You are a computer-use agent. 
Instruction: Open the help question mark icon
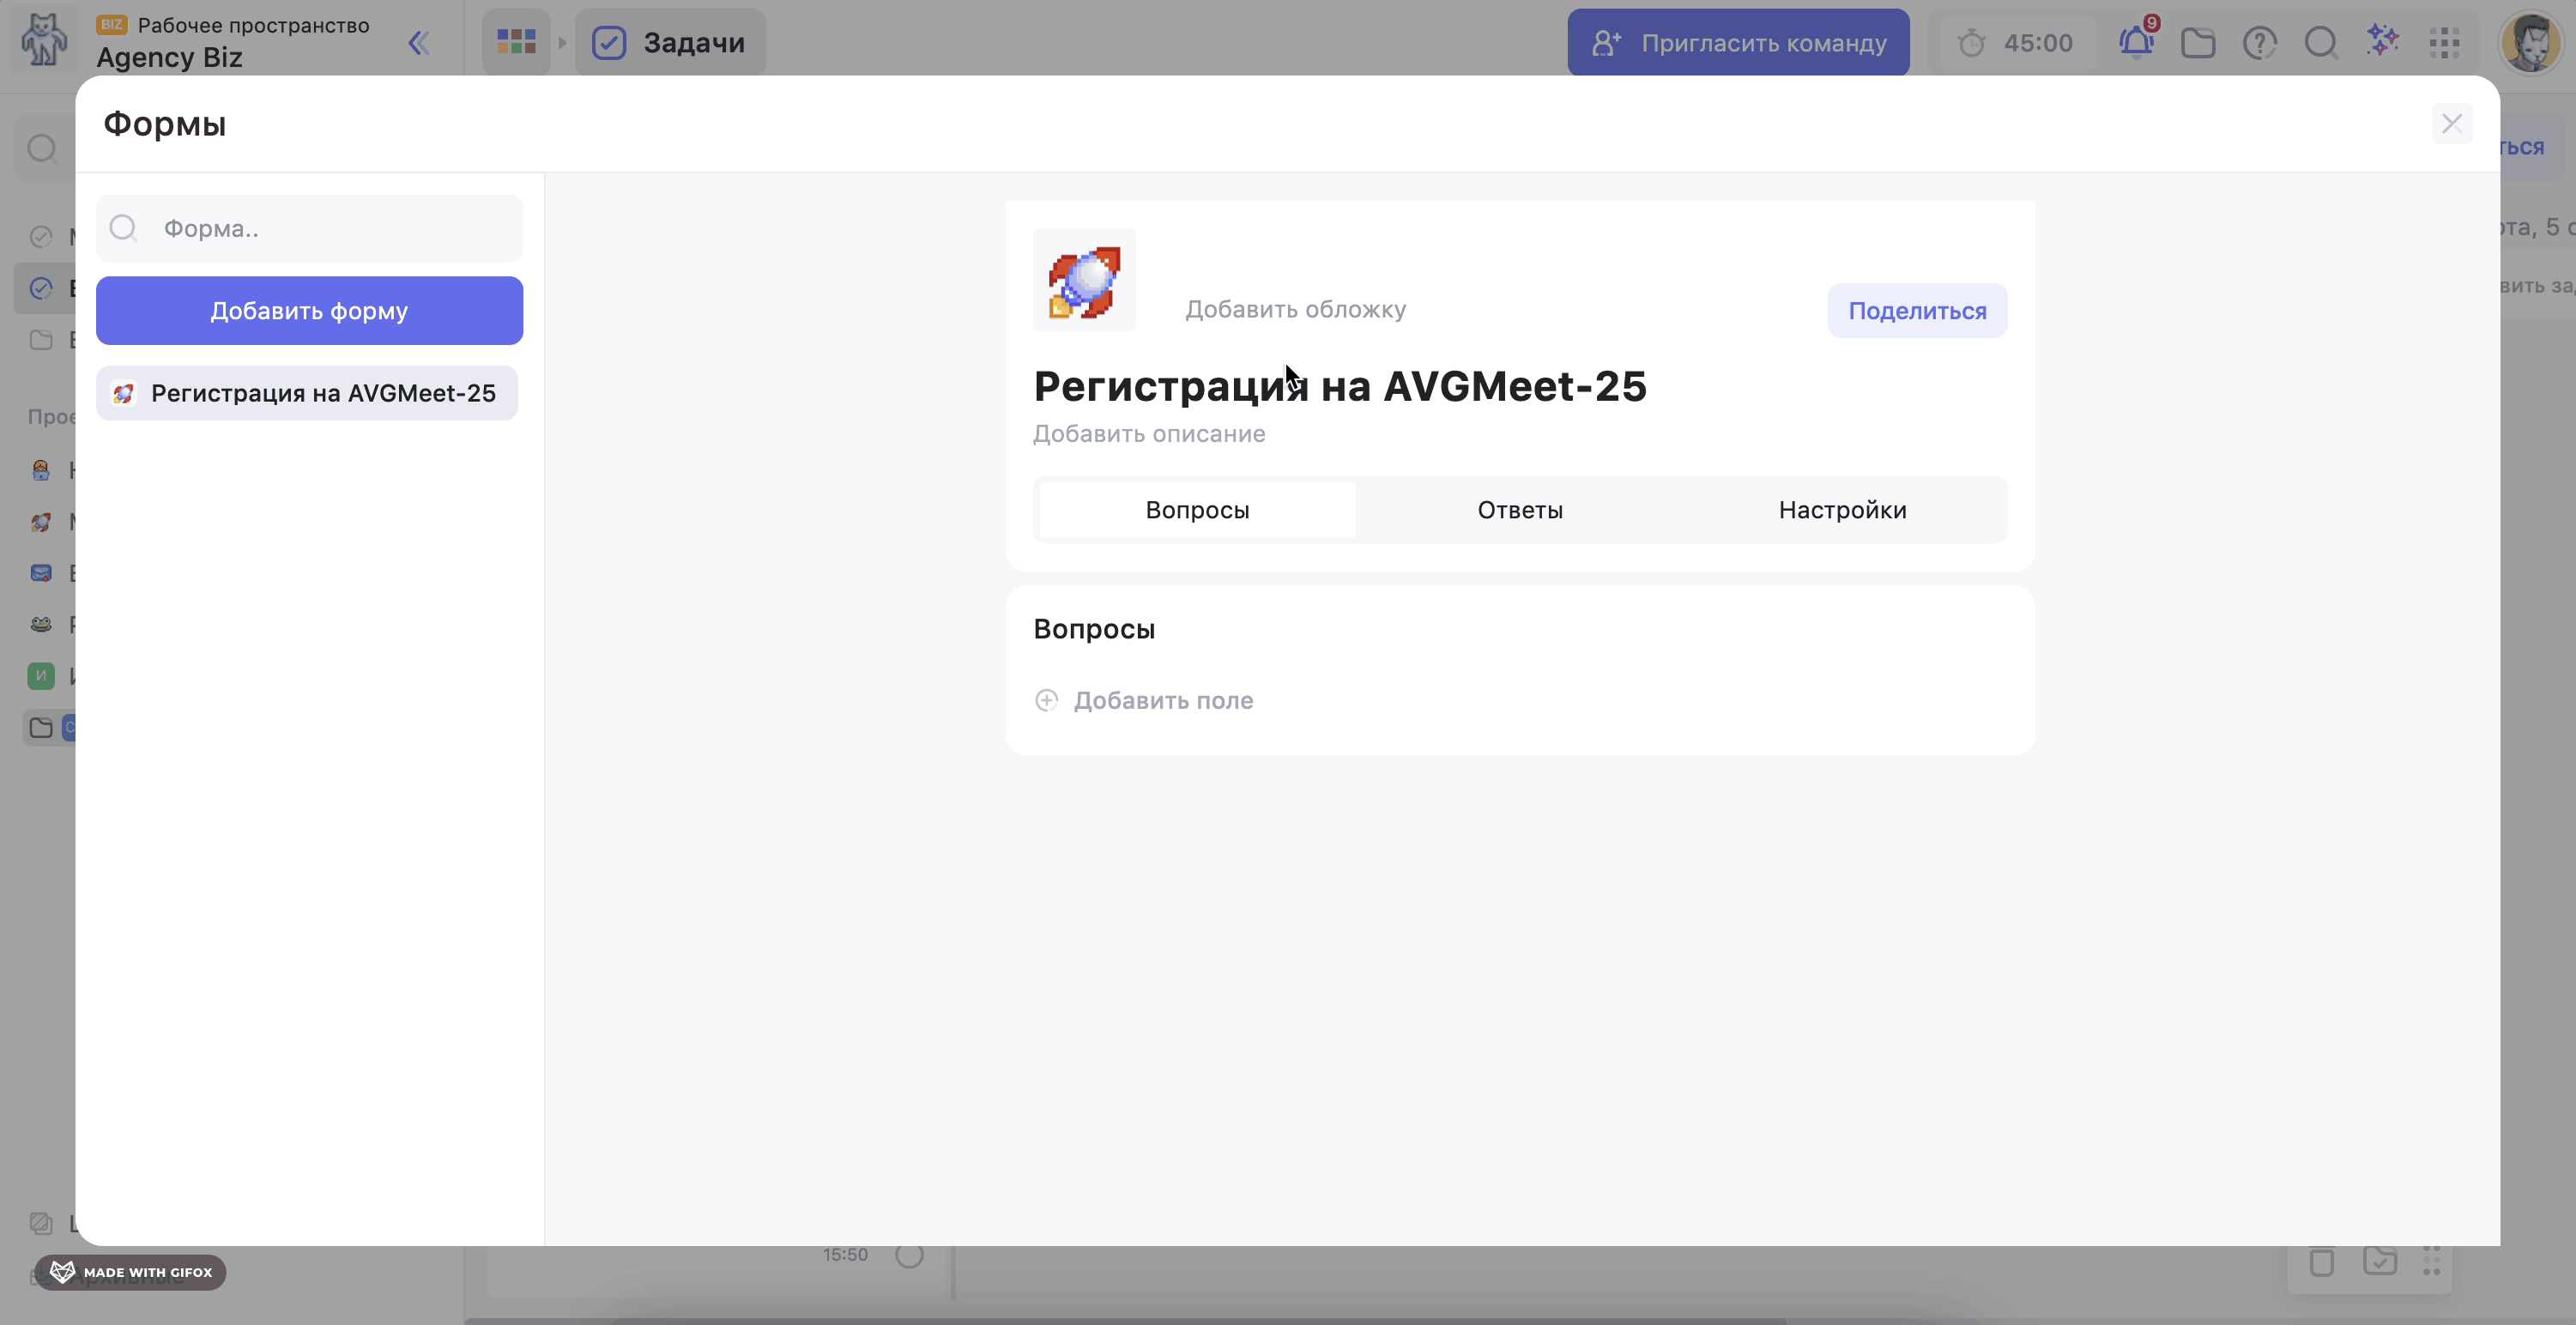click(2259, 43)
